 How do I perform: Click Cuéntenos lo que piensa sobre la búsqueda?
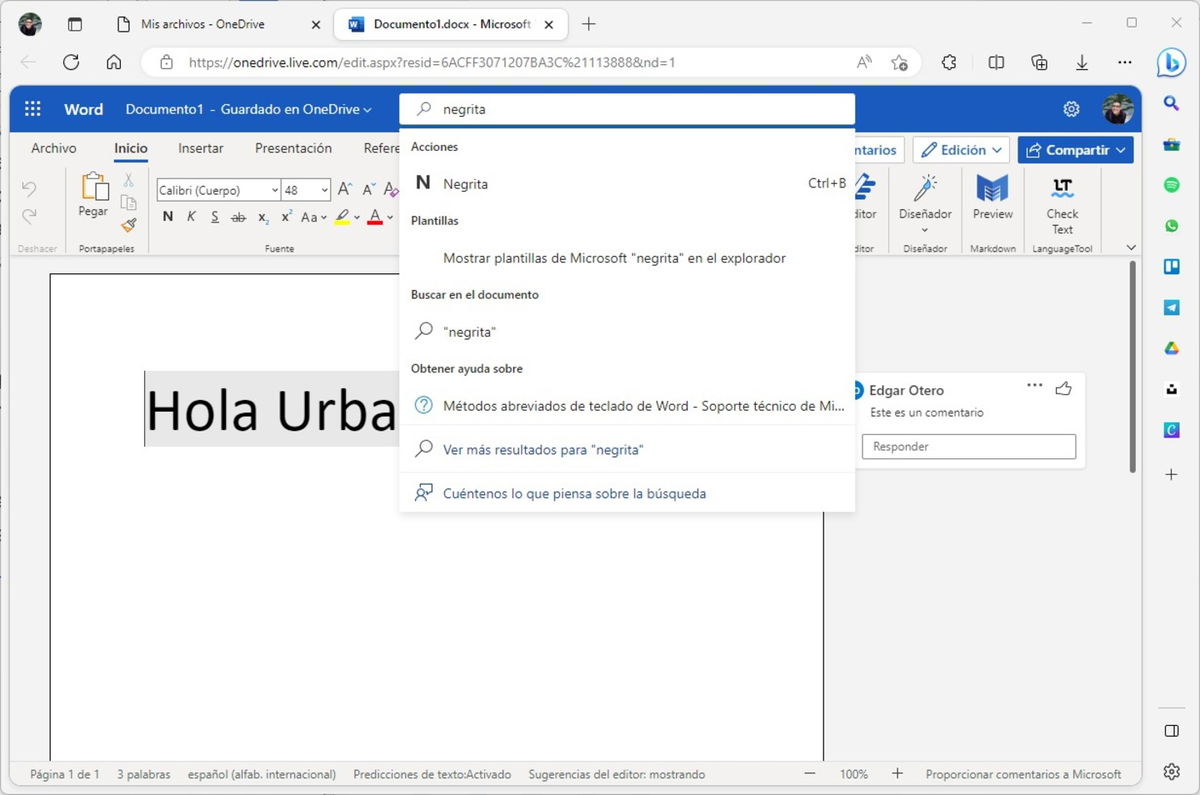[x=627, y=493]
